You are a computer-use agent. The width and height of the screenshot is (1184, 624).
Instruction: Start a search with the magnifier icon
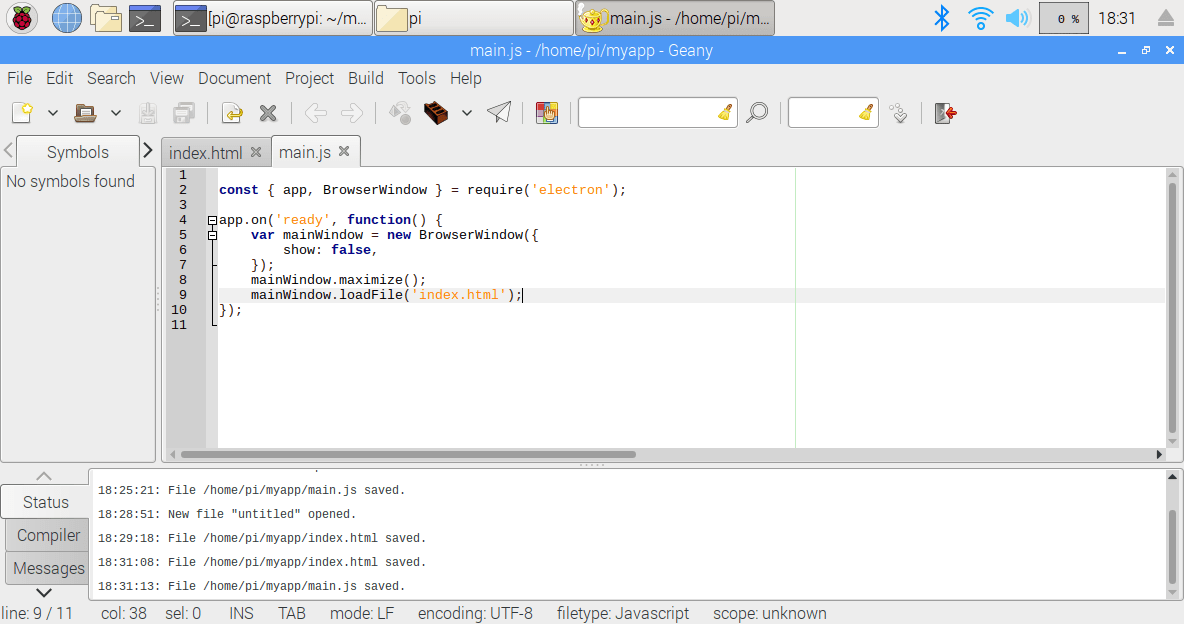pos(757,112)
